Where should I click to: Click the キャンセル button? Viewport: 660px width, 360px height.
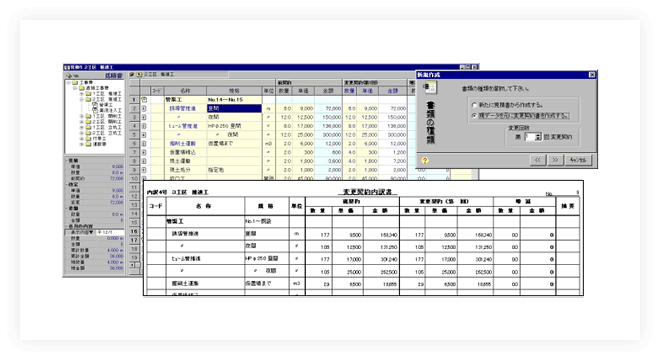point(578,160)
